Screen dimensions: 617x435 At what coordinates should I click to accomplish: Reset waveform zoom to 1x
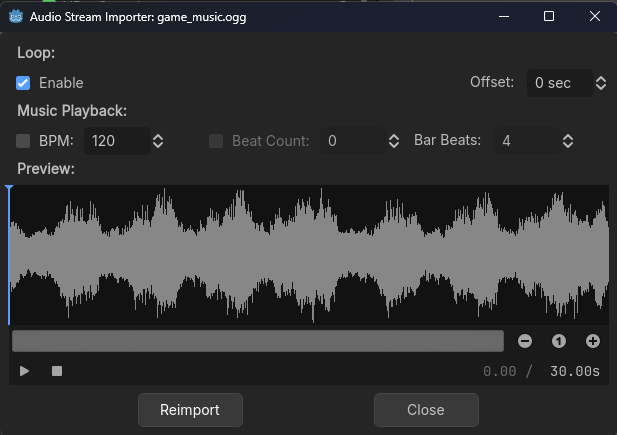click(x=559, y=341)
